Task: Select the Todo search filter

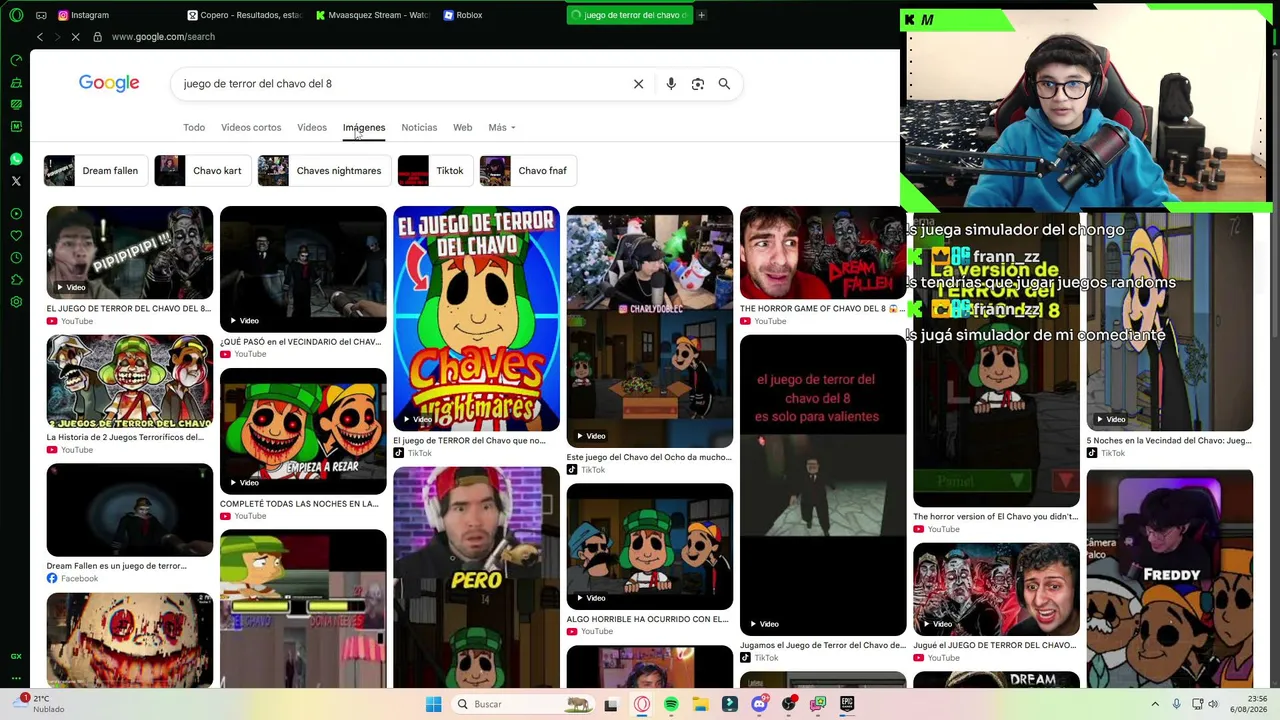Action: 194,127
